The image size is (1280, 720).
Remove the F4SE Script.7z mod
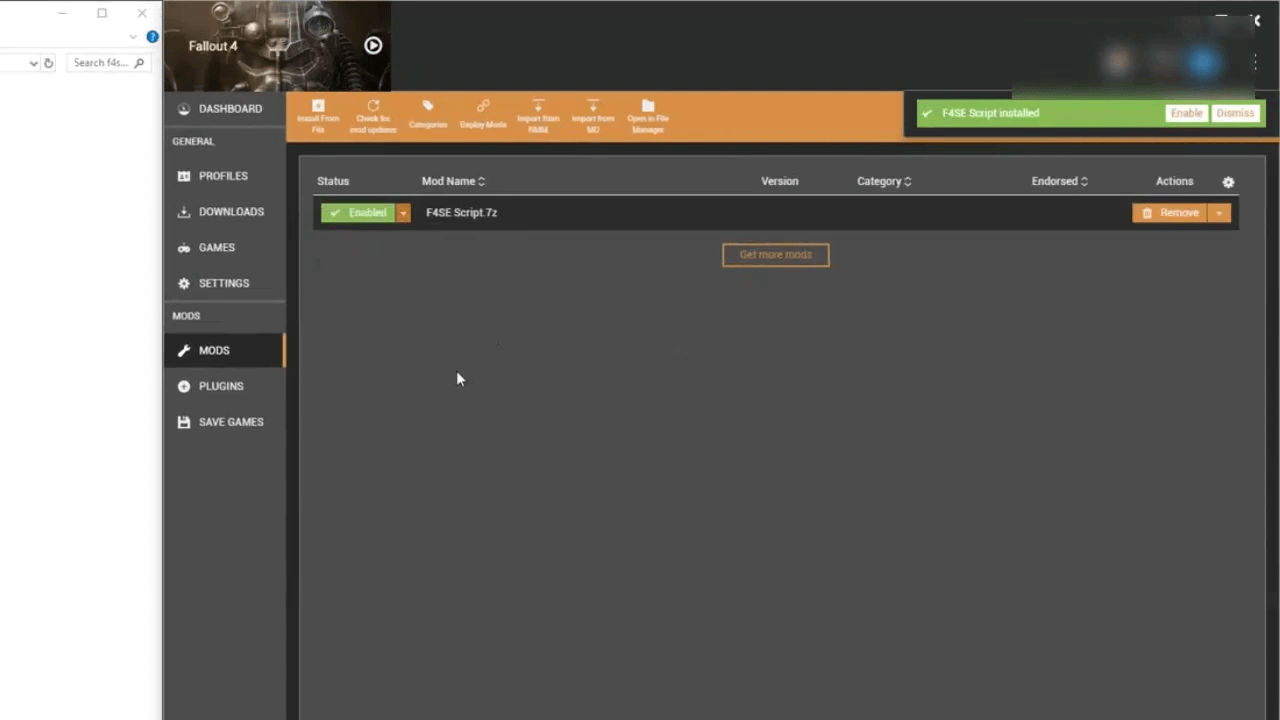pyautogui.click(x=1170, y=213)
